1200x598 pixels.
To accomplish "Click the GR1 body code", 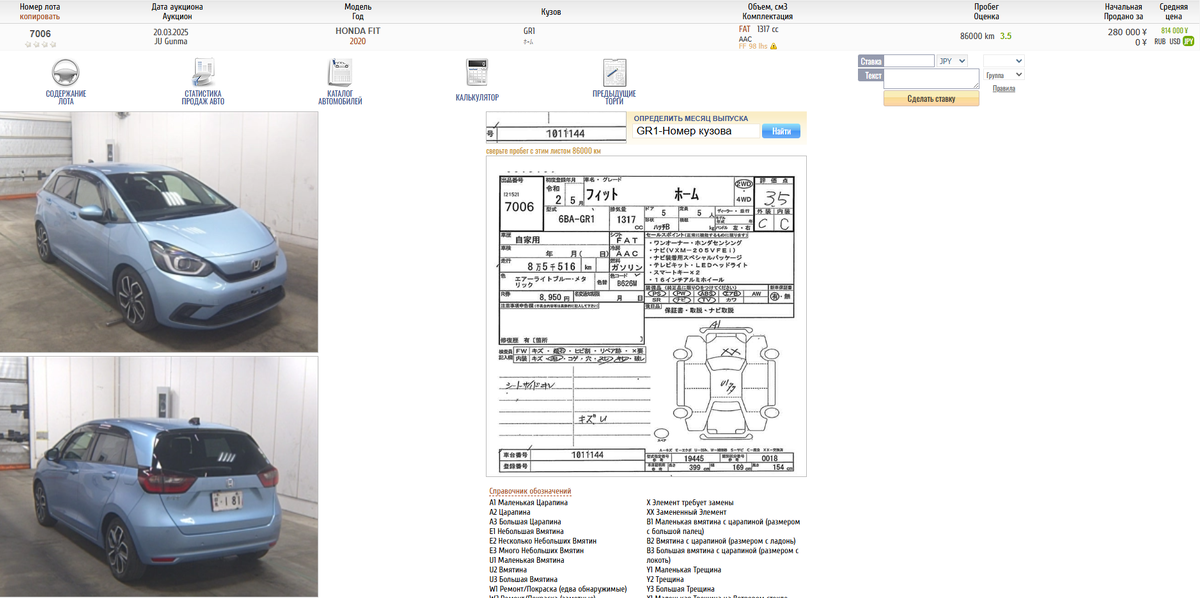I will point(529,32).
